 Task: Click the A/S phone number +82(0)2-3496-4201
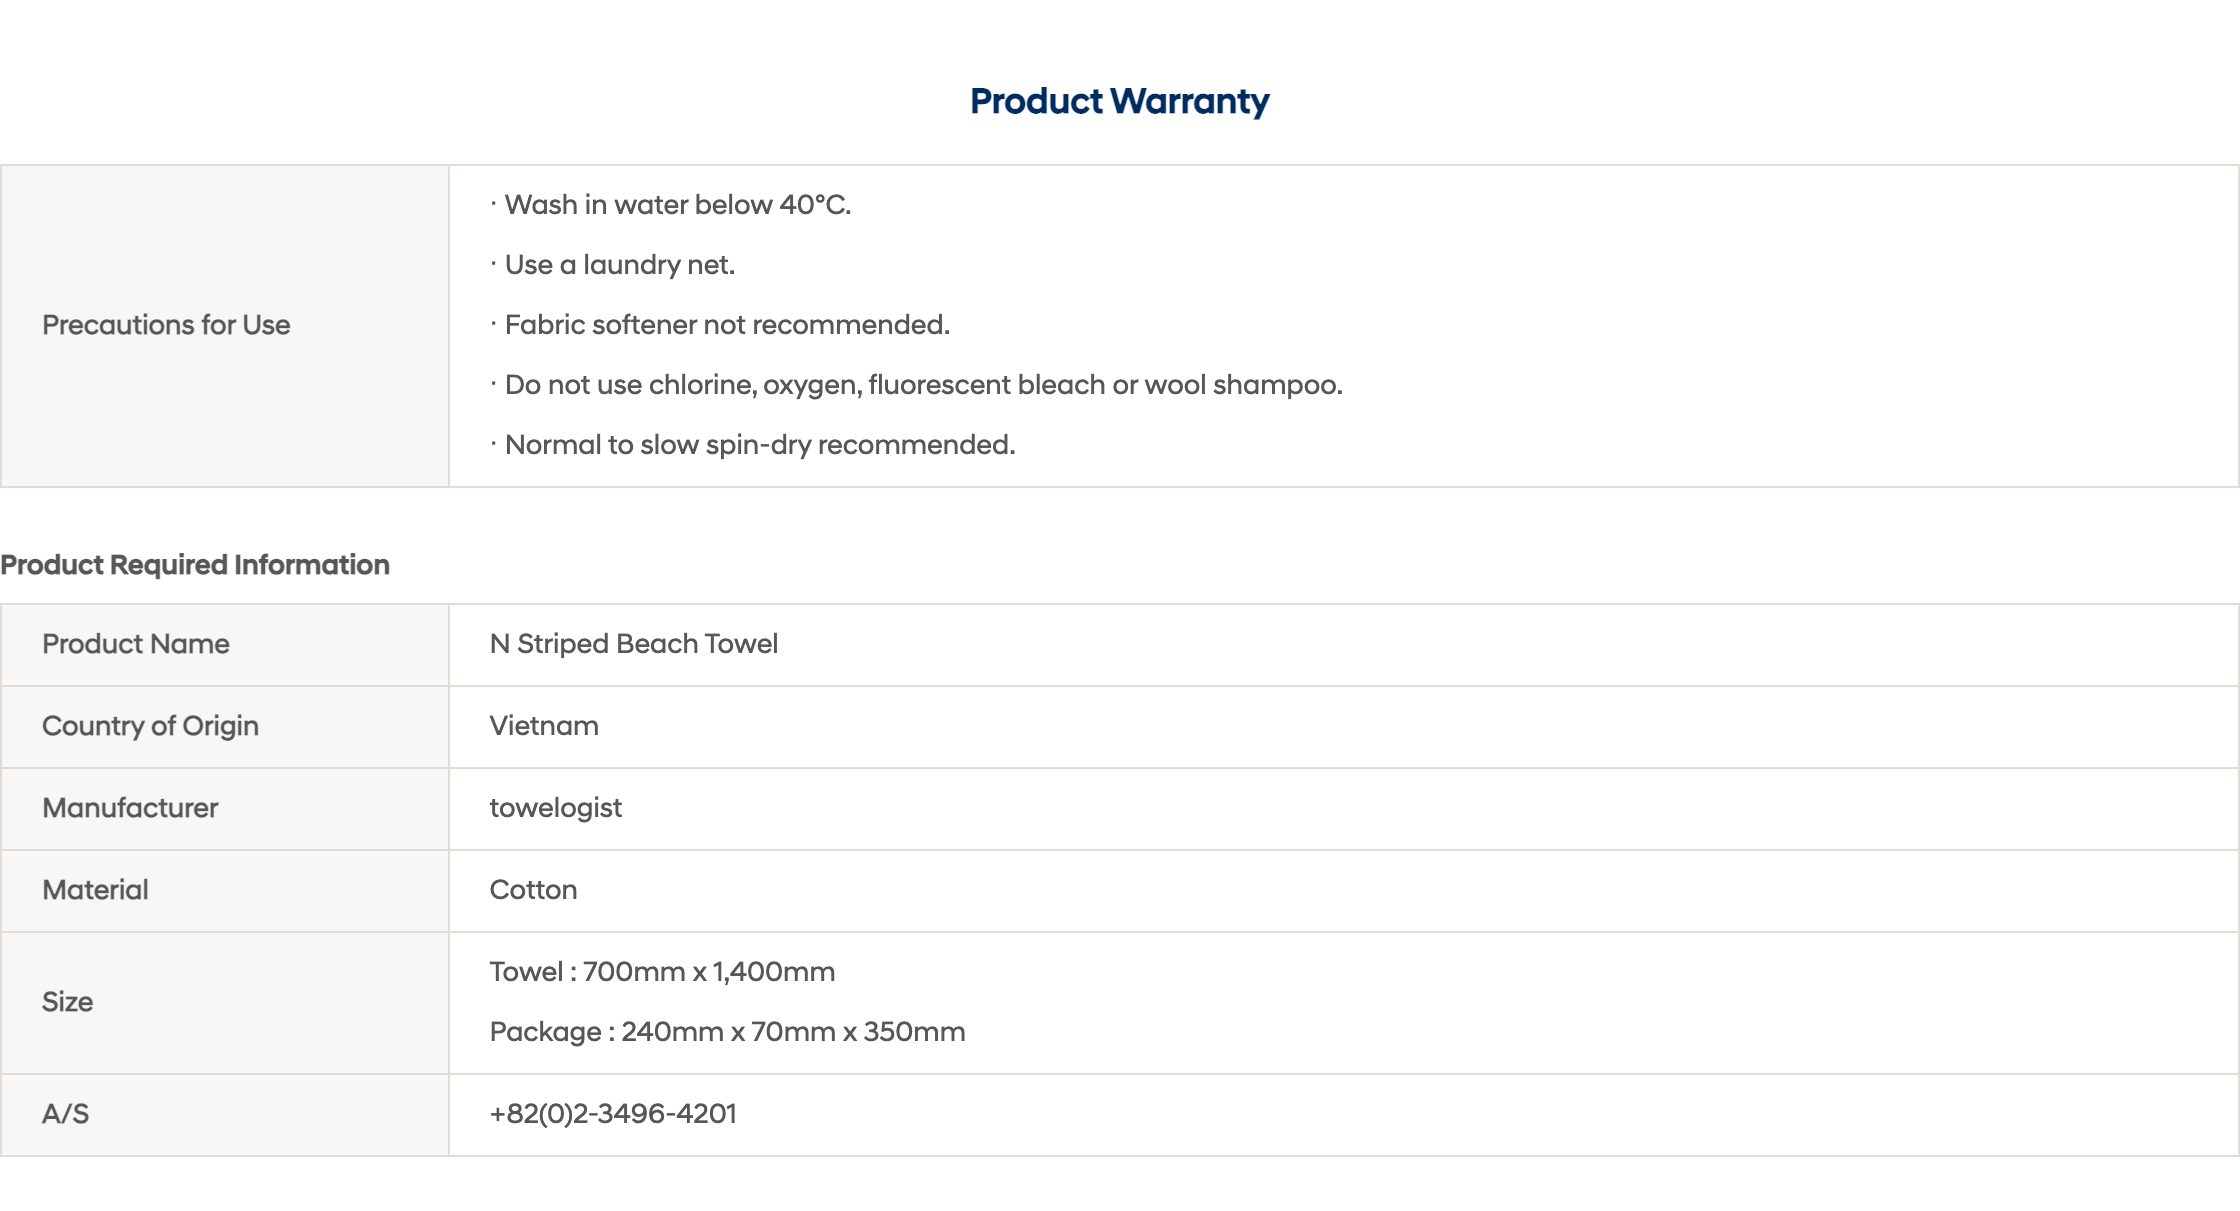pyautogui.click(x=613, y=1114)
